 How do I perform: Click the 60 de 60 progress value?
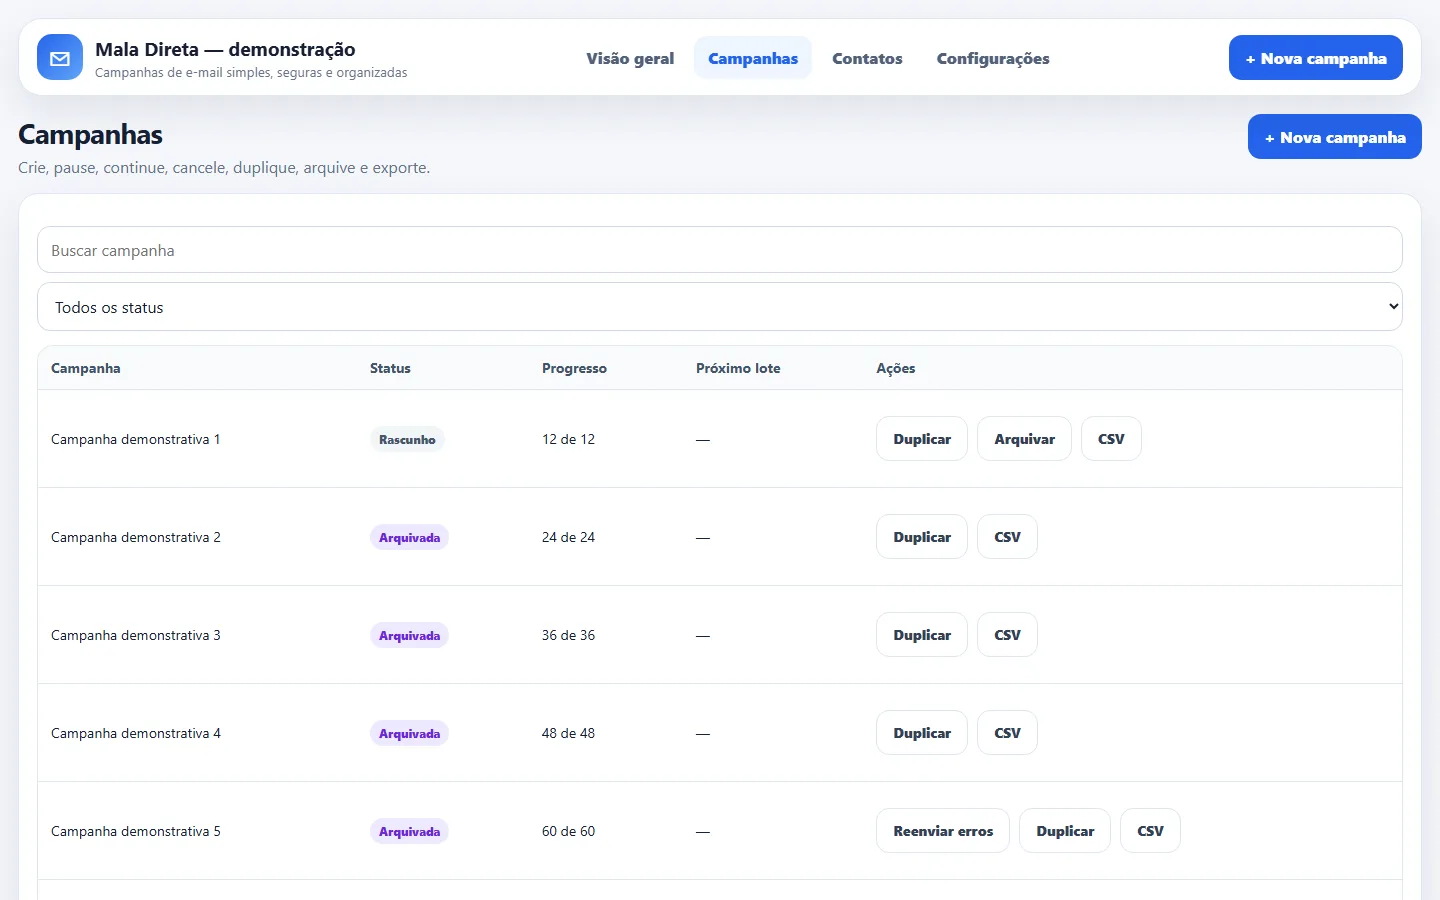[x=568, y=831]
